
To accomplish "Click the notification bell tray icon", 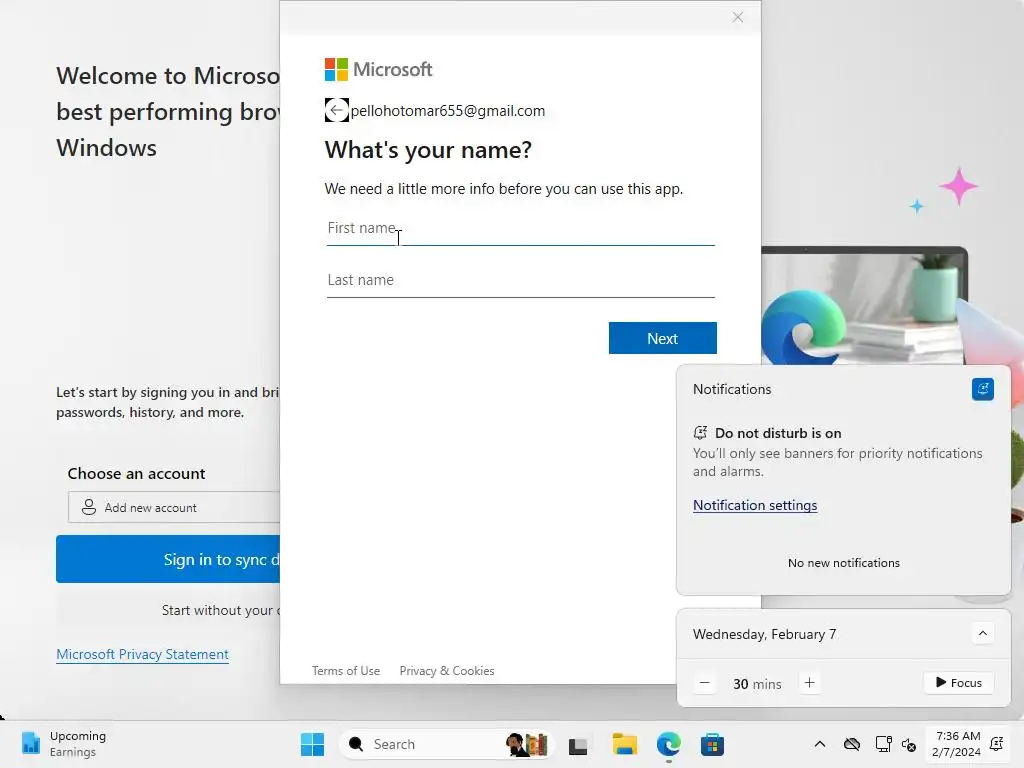I will 997,744.
